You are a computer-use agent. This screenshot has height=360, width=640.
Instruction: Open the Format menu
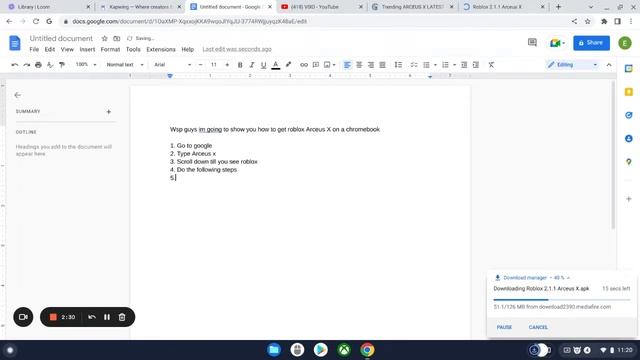[x=110, y=49]
